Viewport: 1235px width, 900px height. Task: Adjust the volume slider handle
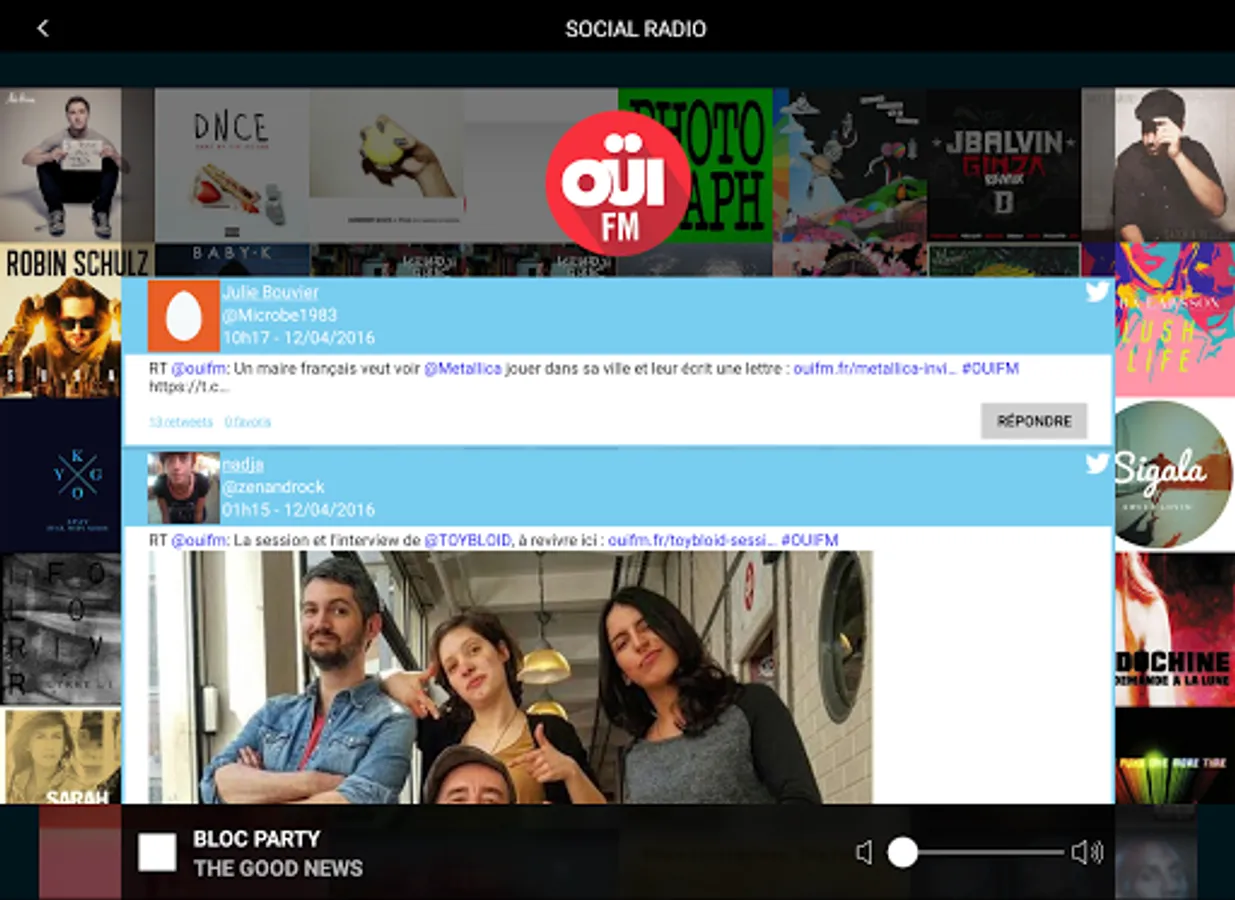click(903, 852)
